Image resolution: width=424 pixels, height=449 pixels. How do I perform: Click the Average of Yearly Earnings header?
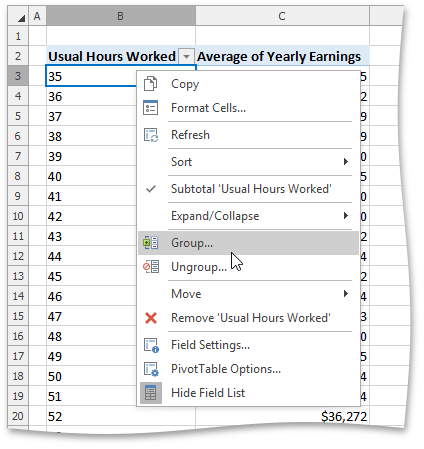click(x=282, y=56)
